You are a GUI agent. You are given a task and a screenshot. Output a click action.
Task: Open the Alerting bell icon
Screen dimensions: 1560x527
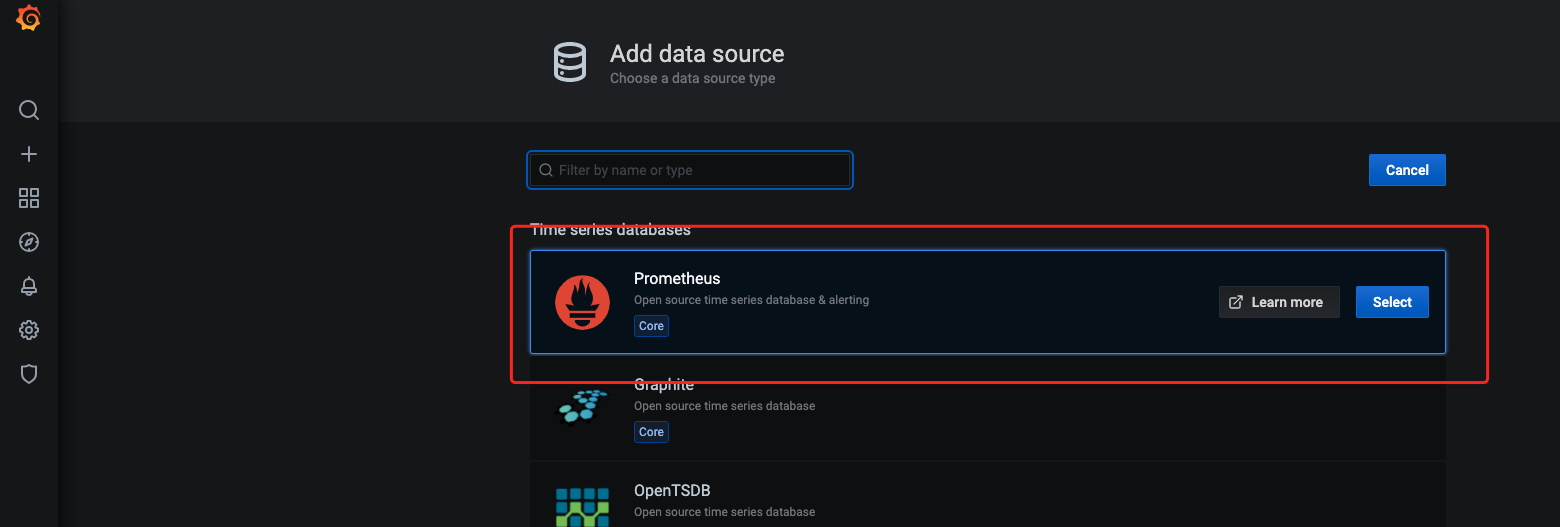(29, 286)
